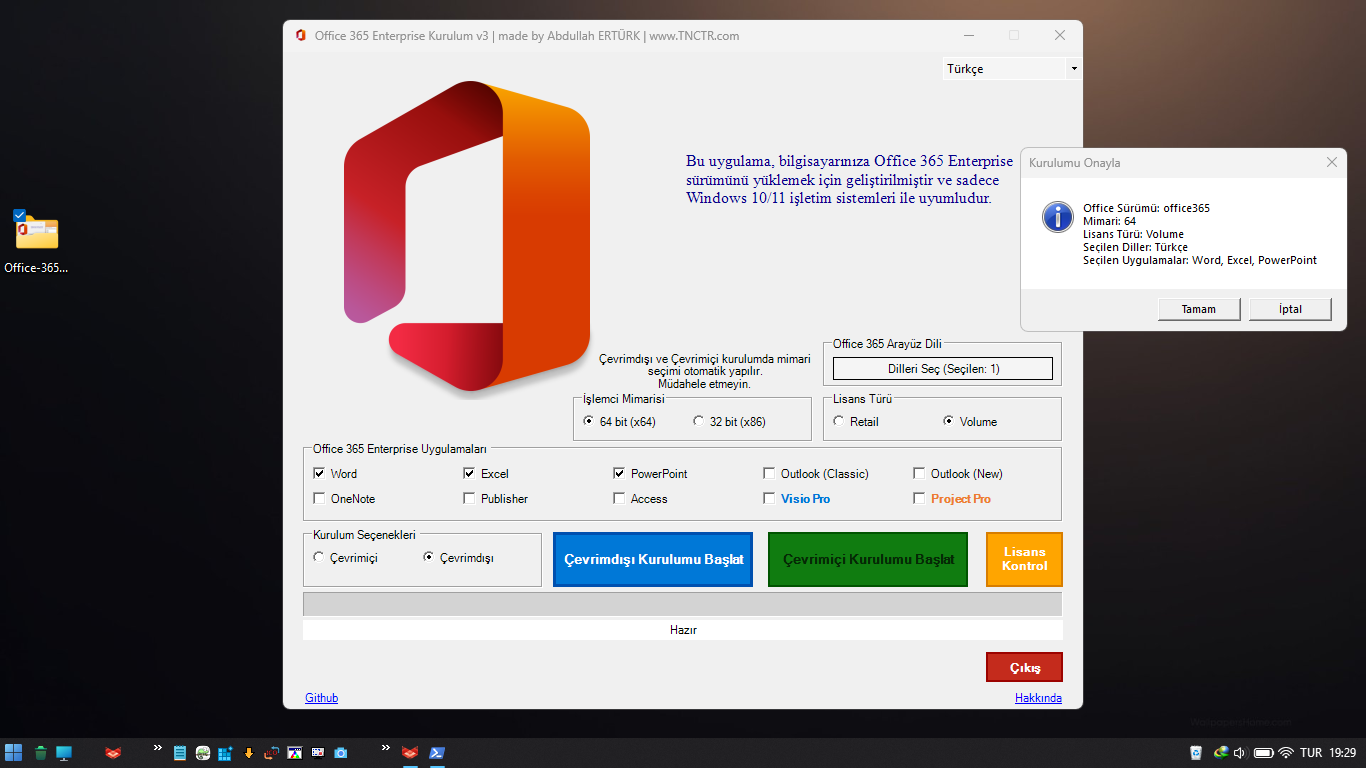Cancel installation with İptal button

point(1290,309)
